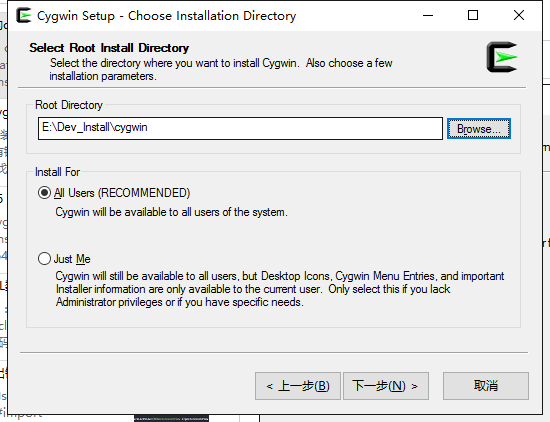Click the Just Me label text

pyautogui.click(x=72, y=259)
